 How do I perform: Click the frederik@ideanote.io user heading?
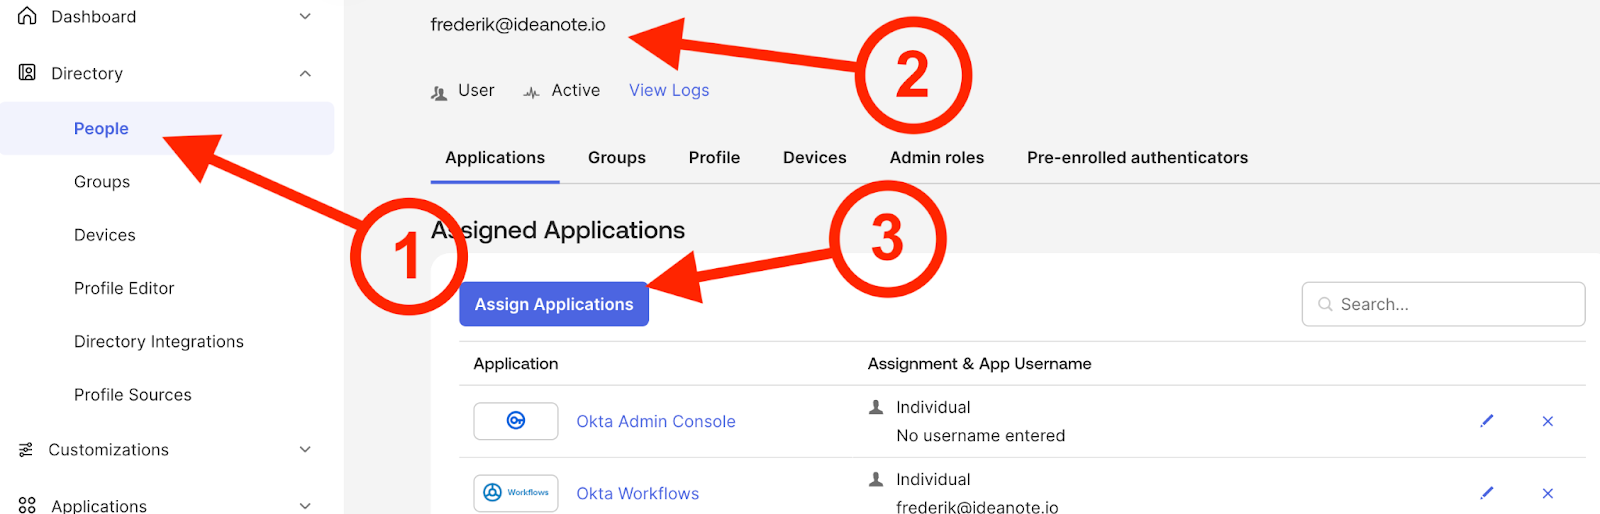tap(518, 25)
